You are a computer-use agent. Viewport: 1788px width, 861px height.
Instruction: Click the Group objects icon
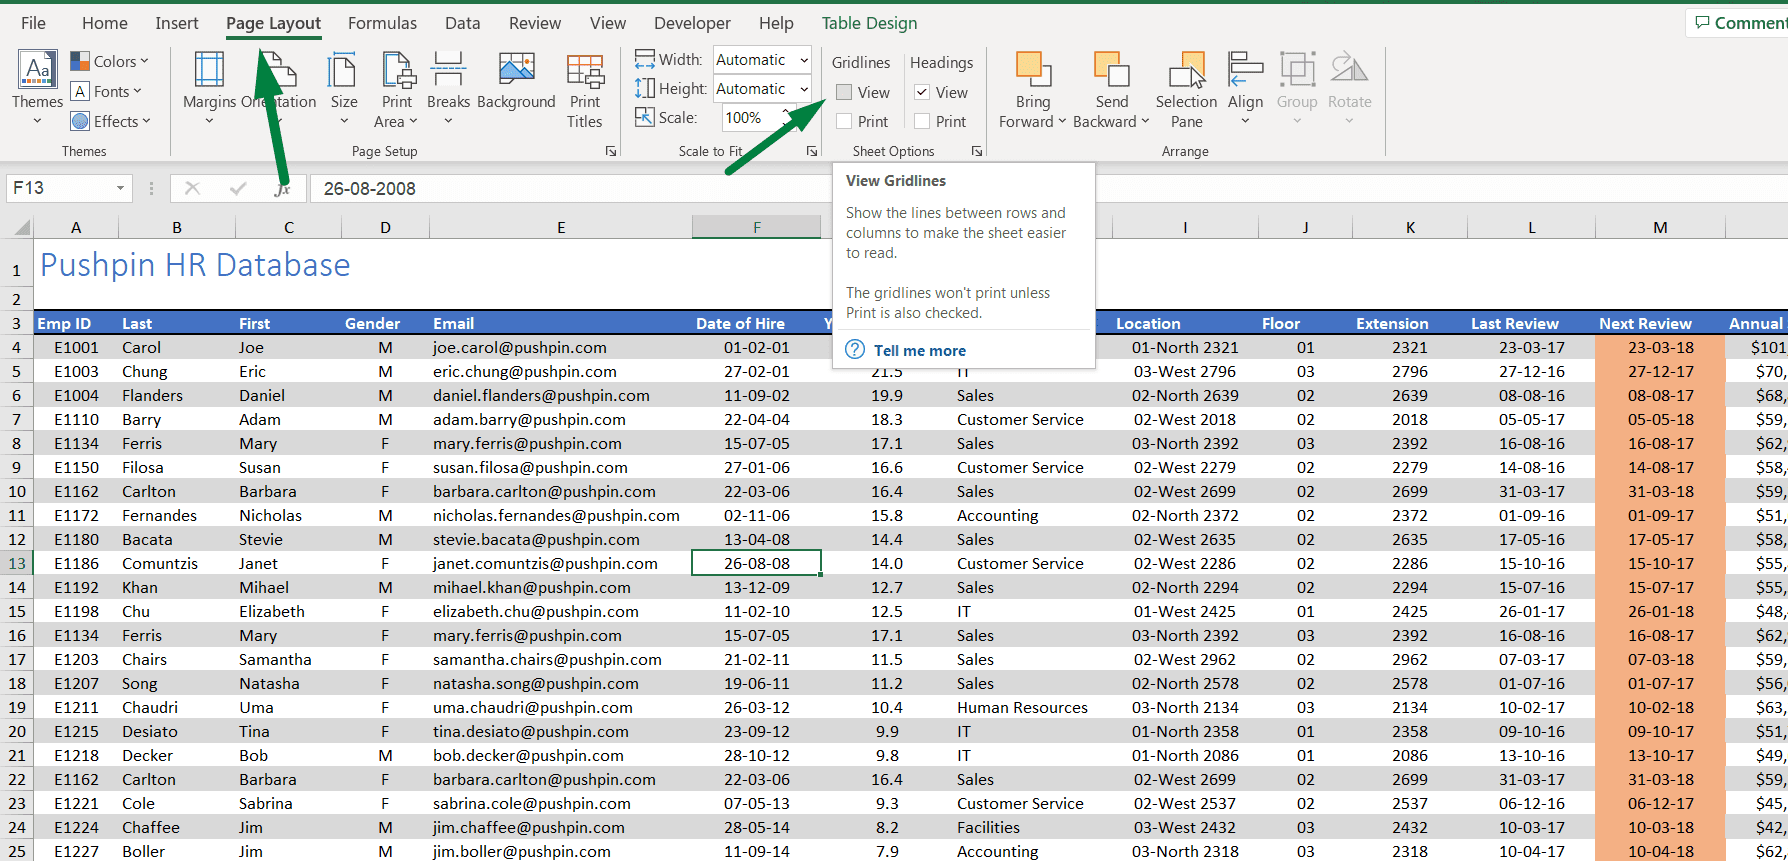coord(1297,68)
